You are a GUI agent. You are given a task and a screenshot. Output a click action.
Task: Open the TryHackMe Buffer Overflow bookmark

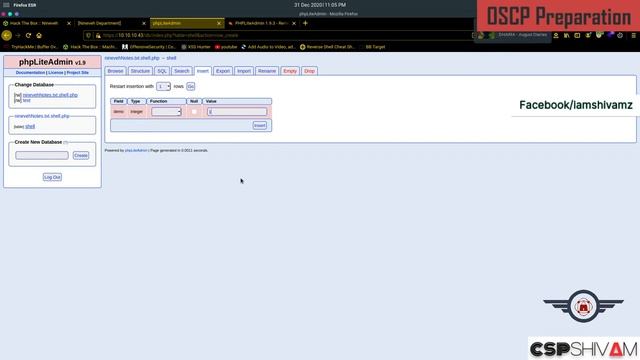[x=32, y=47]
